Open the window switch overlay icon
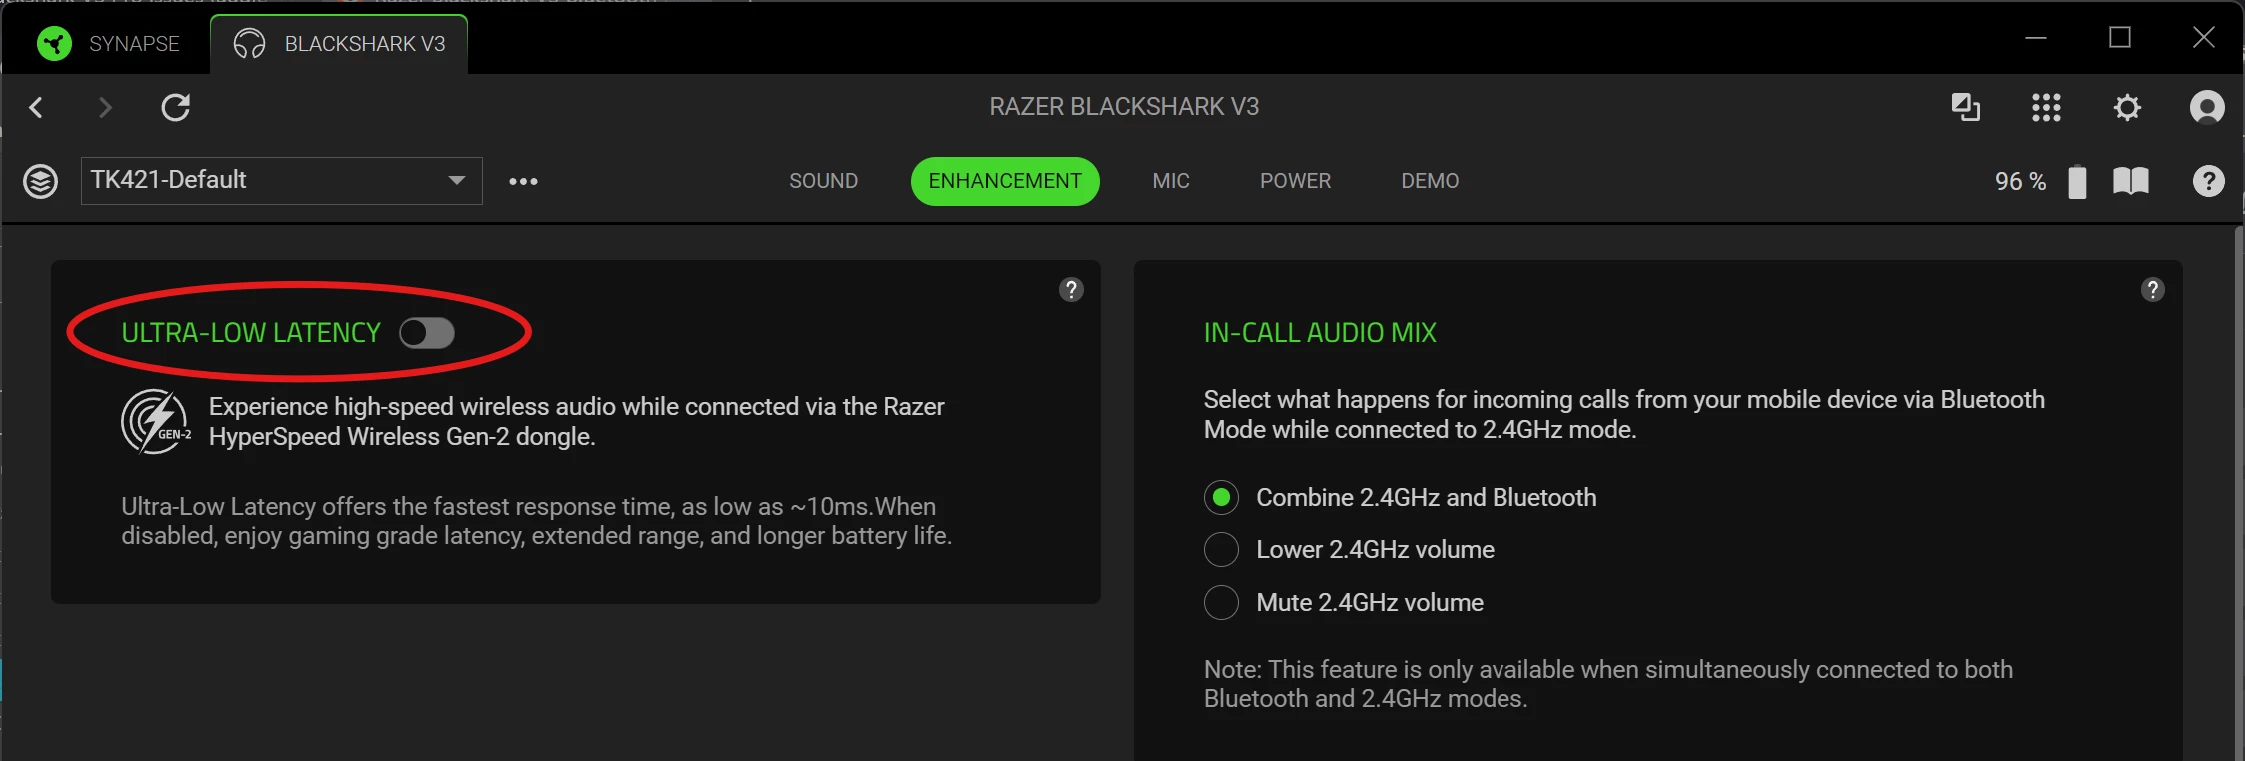Viewport: 2245px width, 761px height. (1966, 107)
